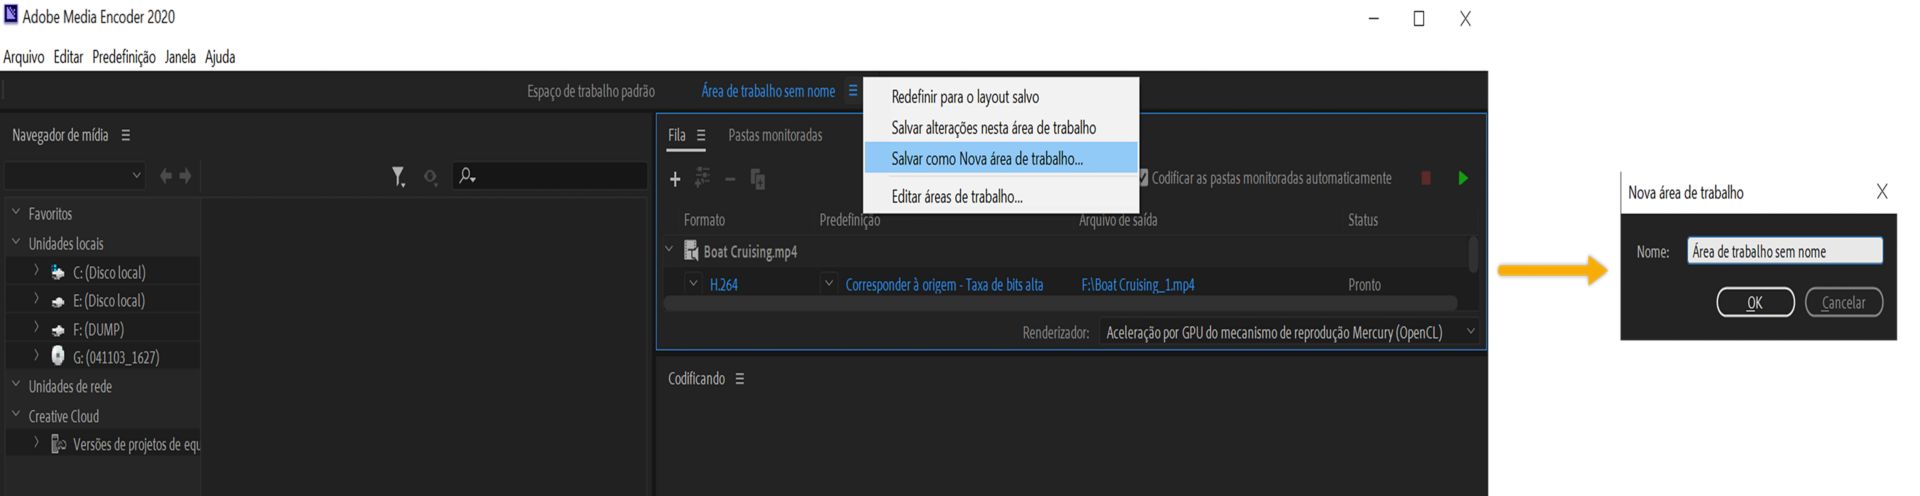Image resolution: width=1920 pixels, height=496 pixels.
Task: Click Cancelar in Nova área de trabalho dialog
Action: 1843,302
